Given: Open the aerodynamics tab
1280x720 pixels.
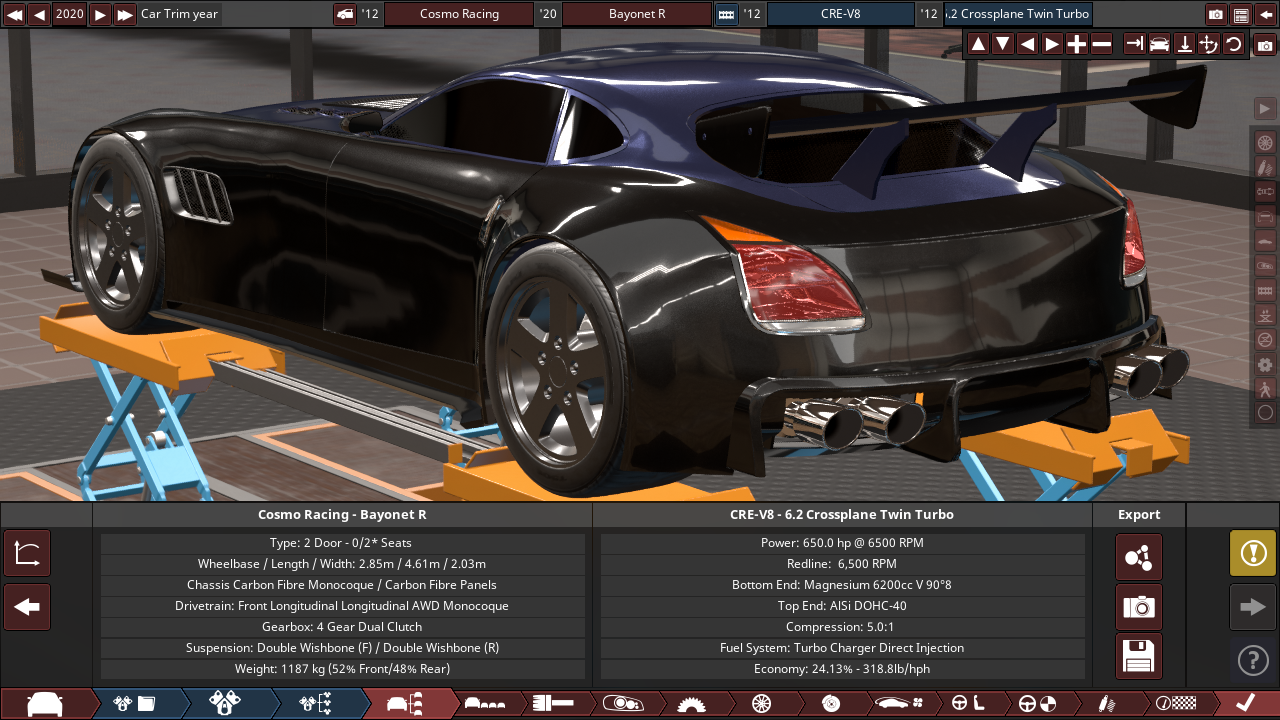Looking at the screenshot, I should pyautogui.click(x=897, y=704).
